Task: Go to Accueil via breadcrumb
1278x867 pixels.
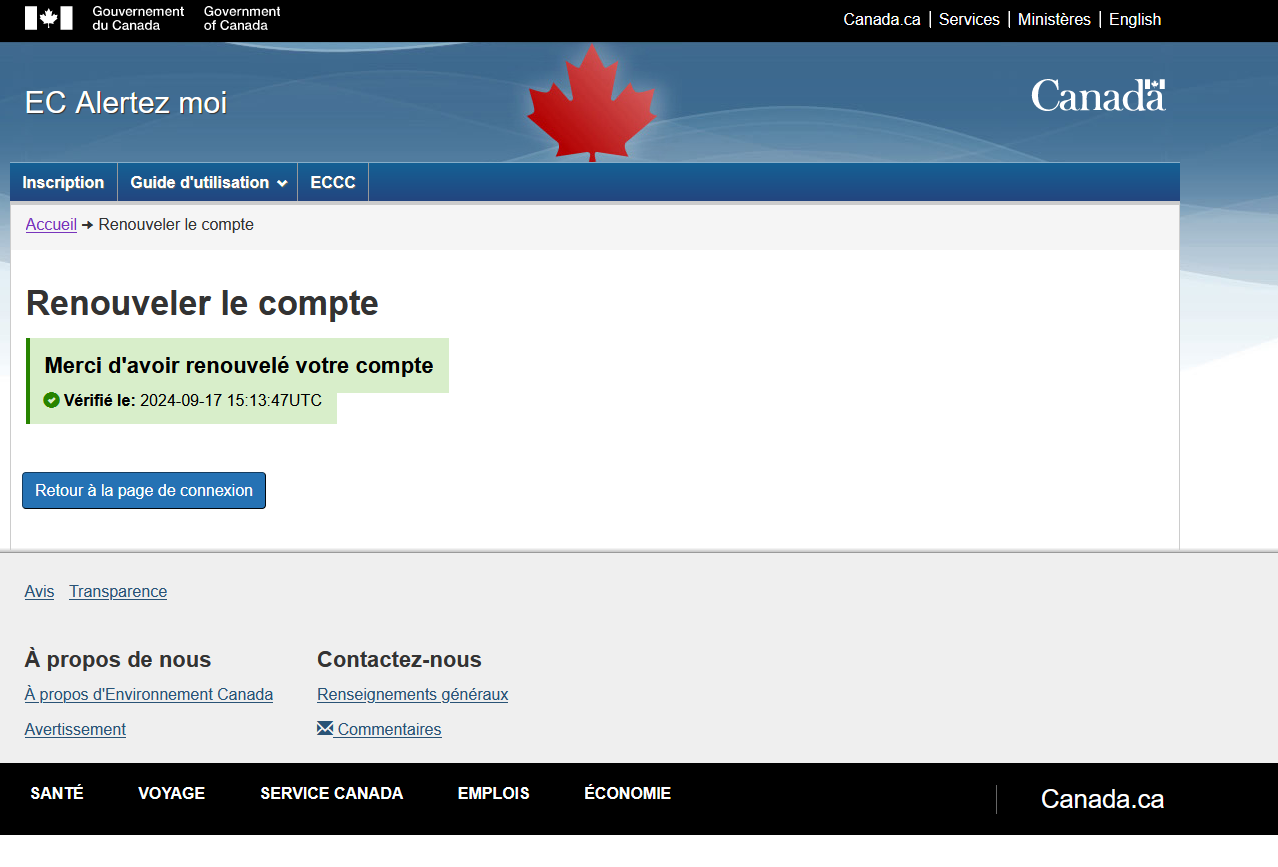Action: (x=51, y=225)
